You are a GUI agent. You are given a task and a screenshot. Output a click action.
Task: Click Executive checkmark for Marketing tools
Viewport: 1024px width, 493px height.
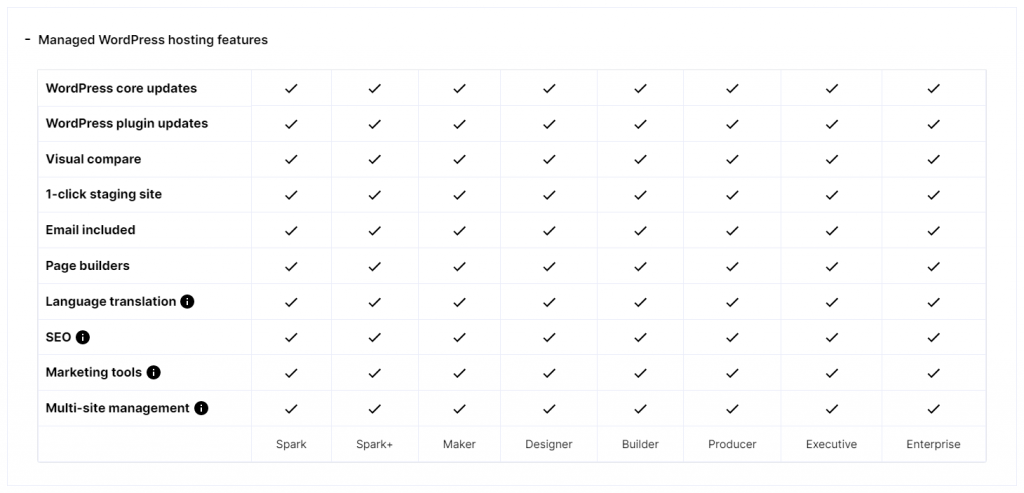(831, 373)
